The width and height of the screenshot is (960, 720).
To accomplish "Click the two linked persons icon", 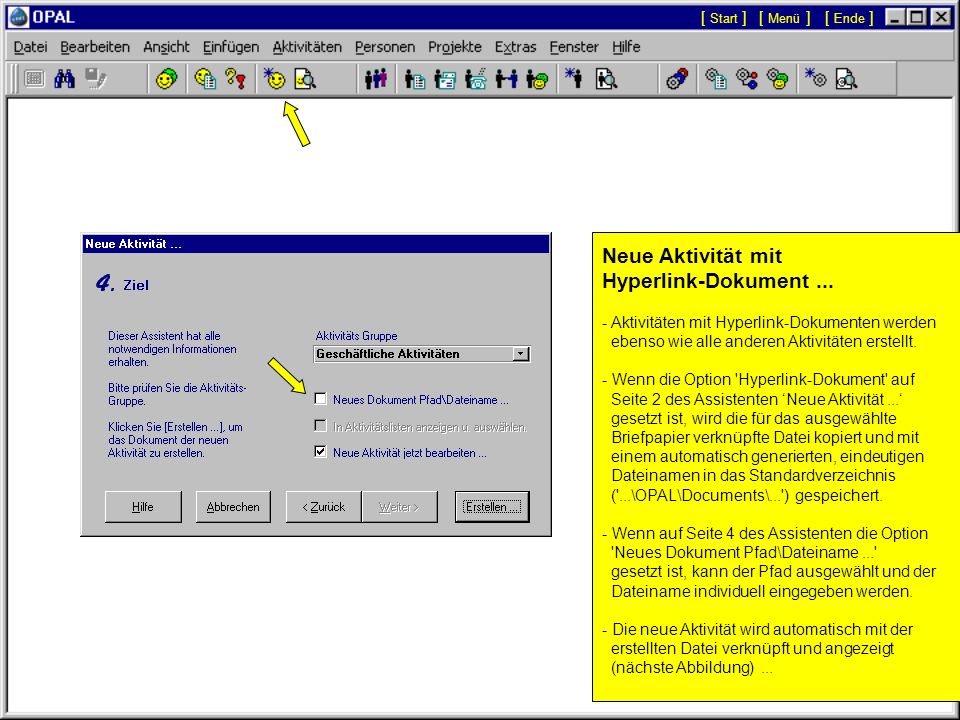I will pyautogui.click(x=506, y=78).
